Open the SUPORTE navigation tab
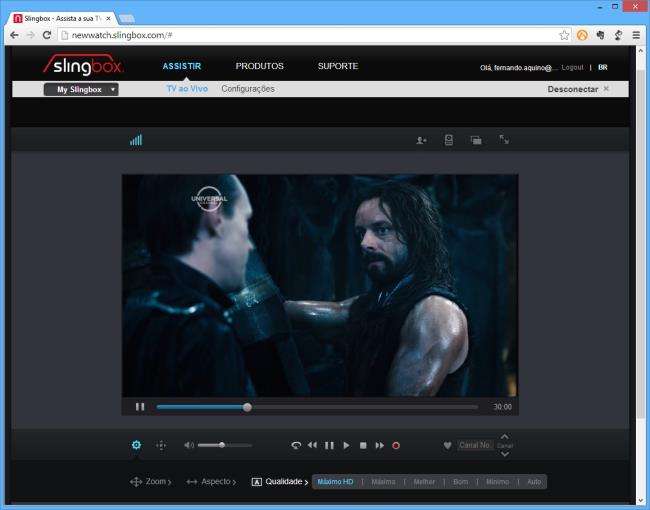This screenshot has width=650, height=510. click(x=338, y=66)
